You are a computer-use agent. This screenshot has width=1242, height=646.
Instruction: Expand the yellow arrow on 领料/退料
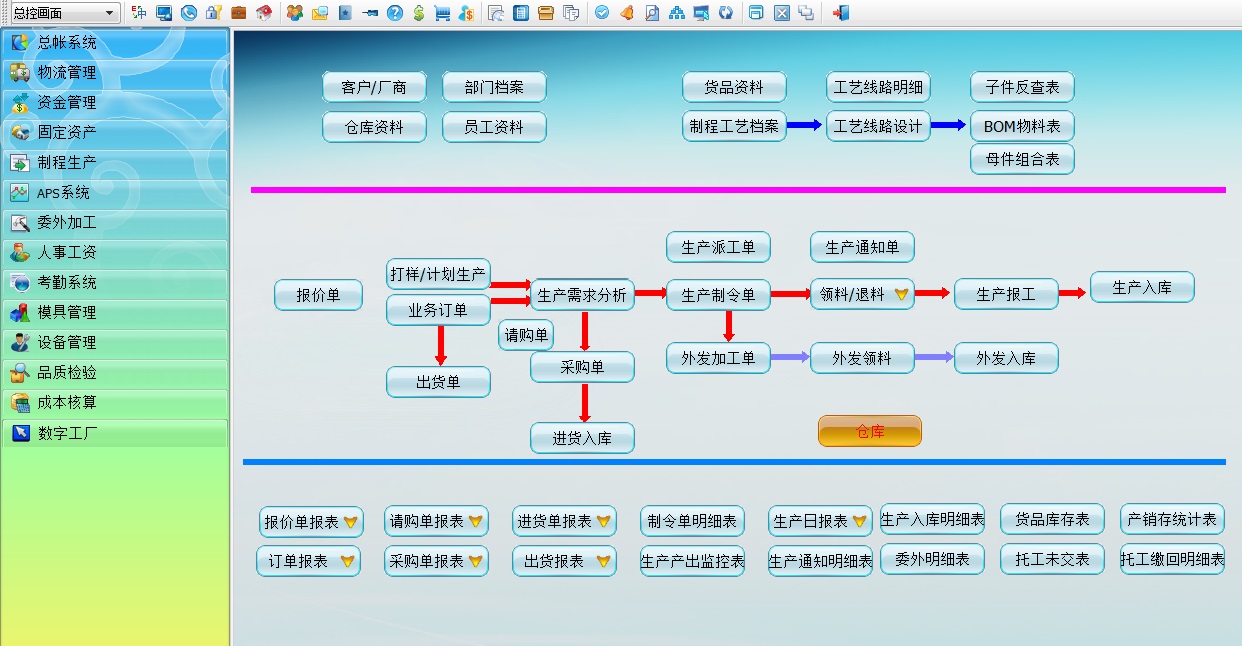point(903,294)
